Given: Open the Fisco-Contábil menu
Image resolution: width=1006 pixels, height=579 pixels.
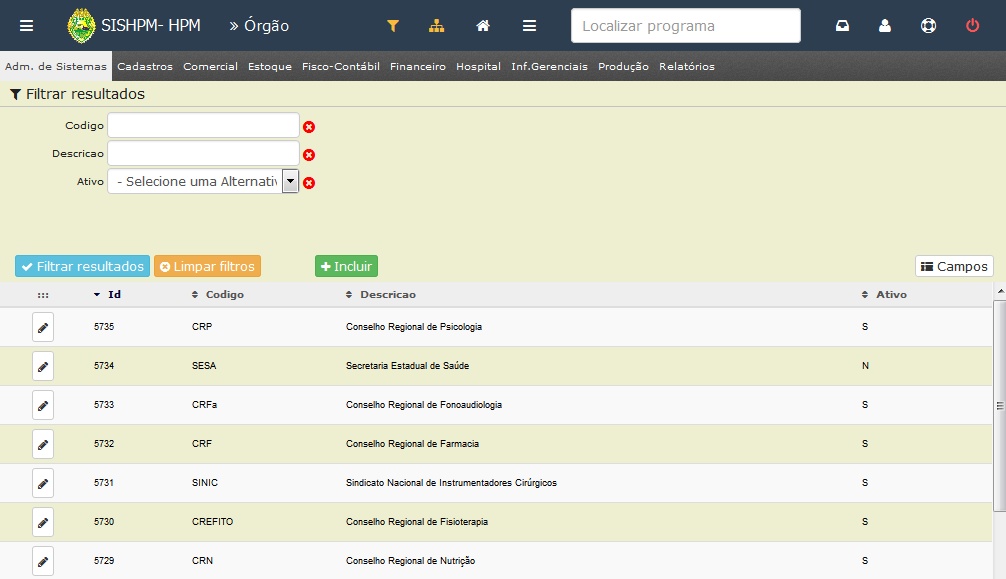Looking at the screenshot, I should point(341,66).
